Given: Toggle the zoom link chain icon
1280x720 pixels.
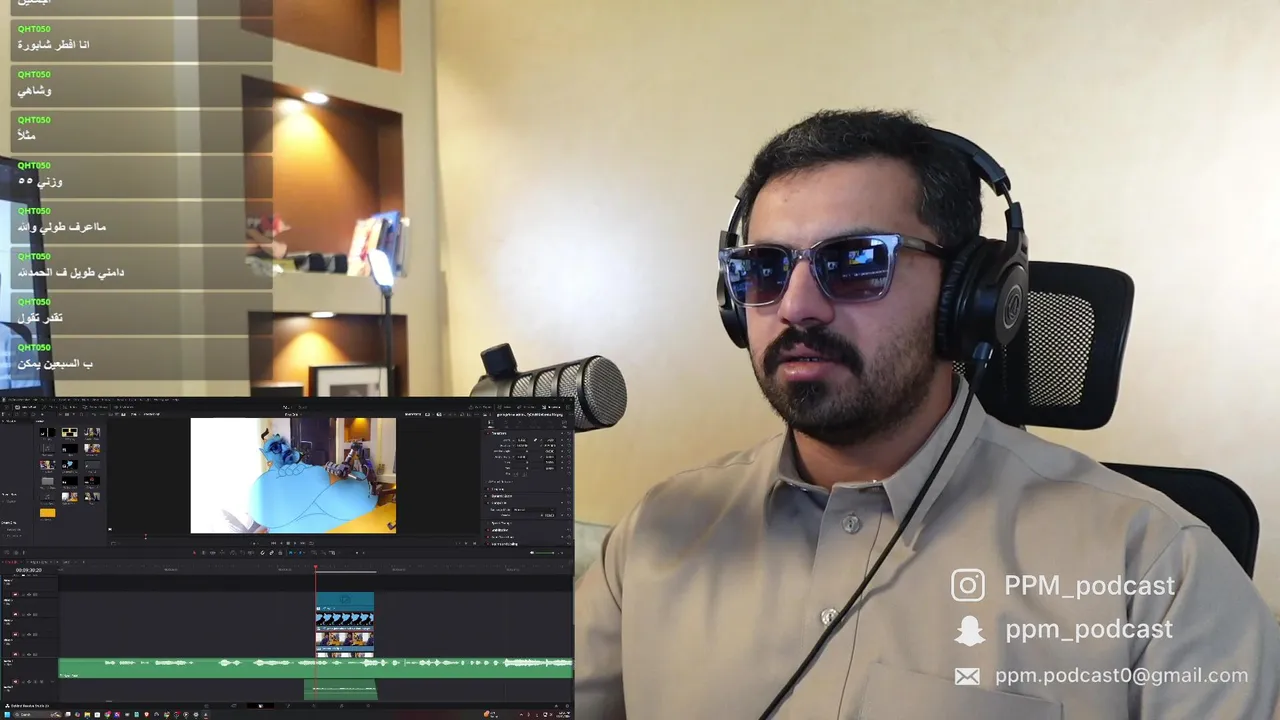Looking at the screenshot, I should click(536, 440).
